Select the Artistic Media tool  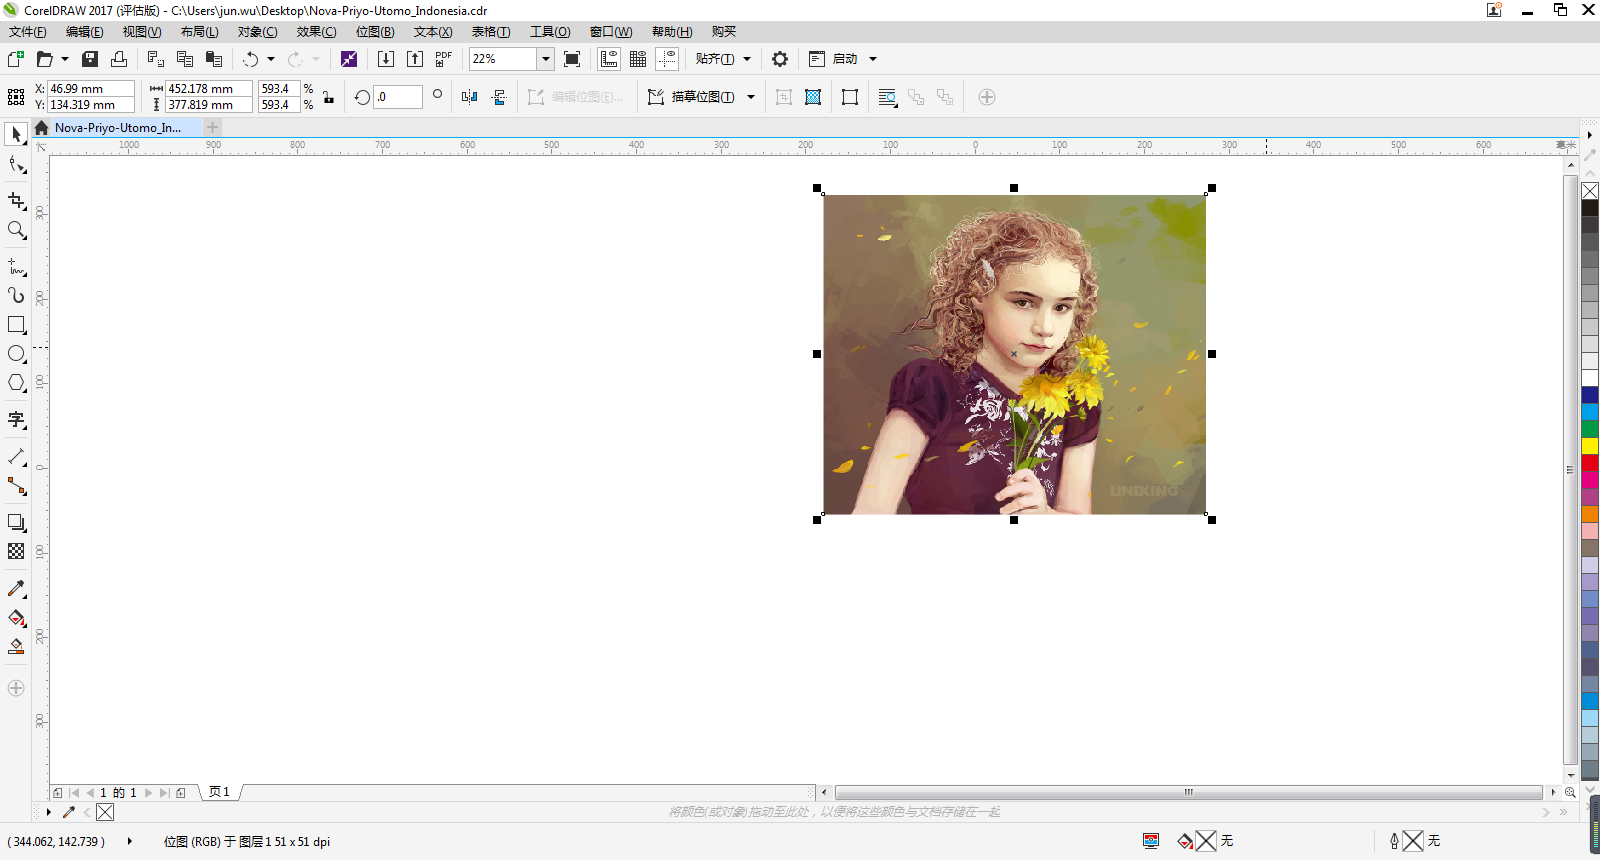16,296
